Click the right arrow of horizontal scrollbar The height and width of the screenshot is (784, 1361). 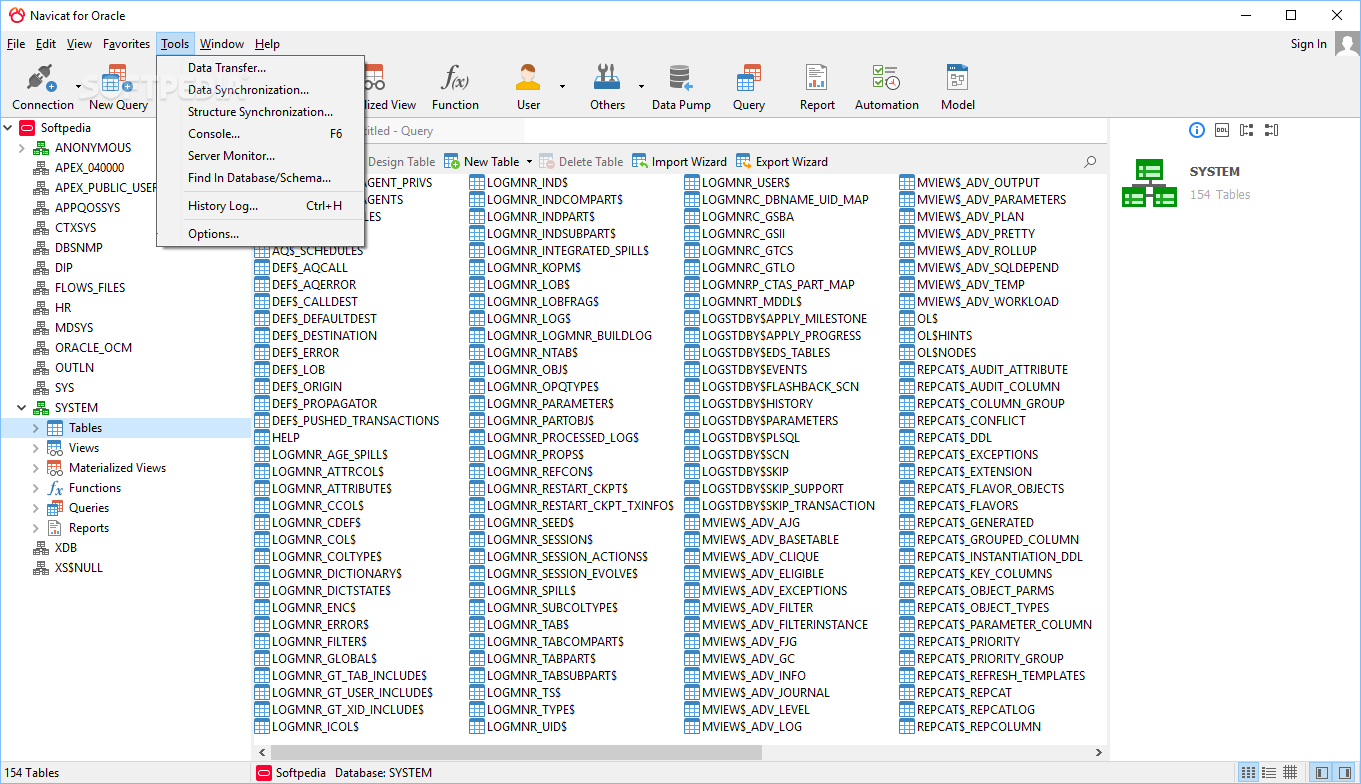[1098, 753]
